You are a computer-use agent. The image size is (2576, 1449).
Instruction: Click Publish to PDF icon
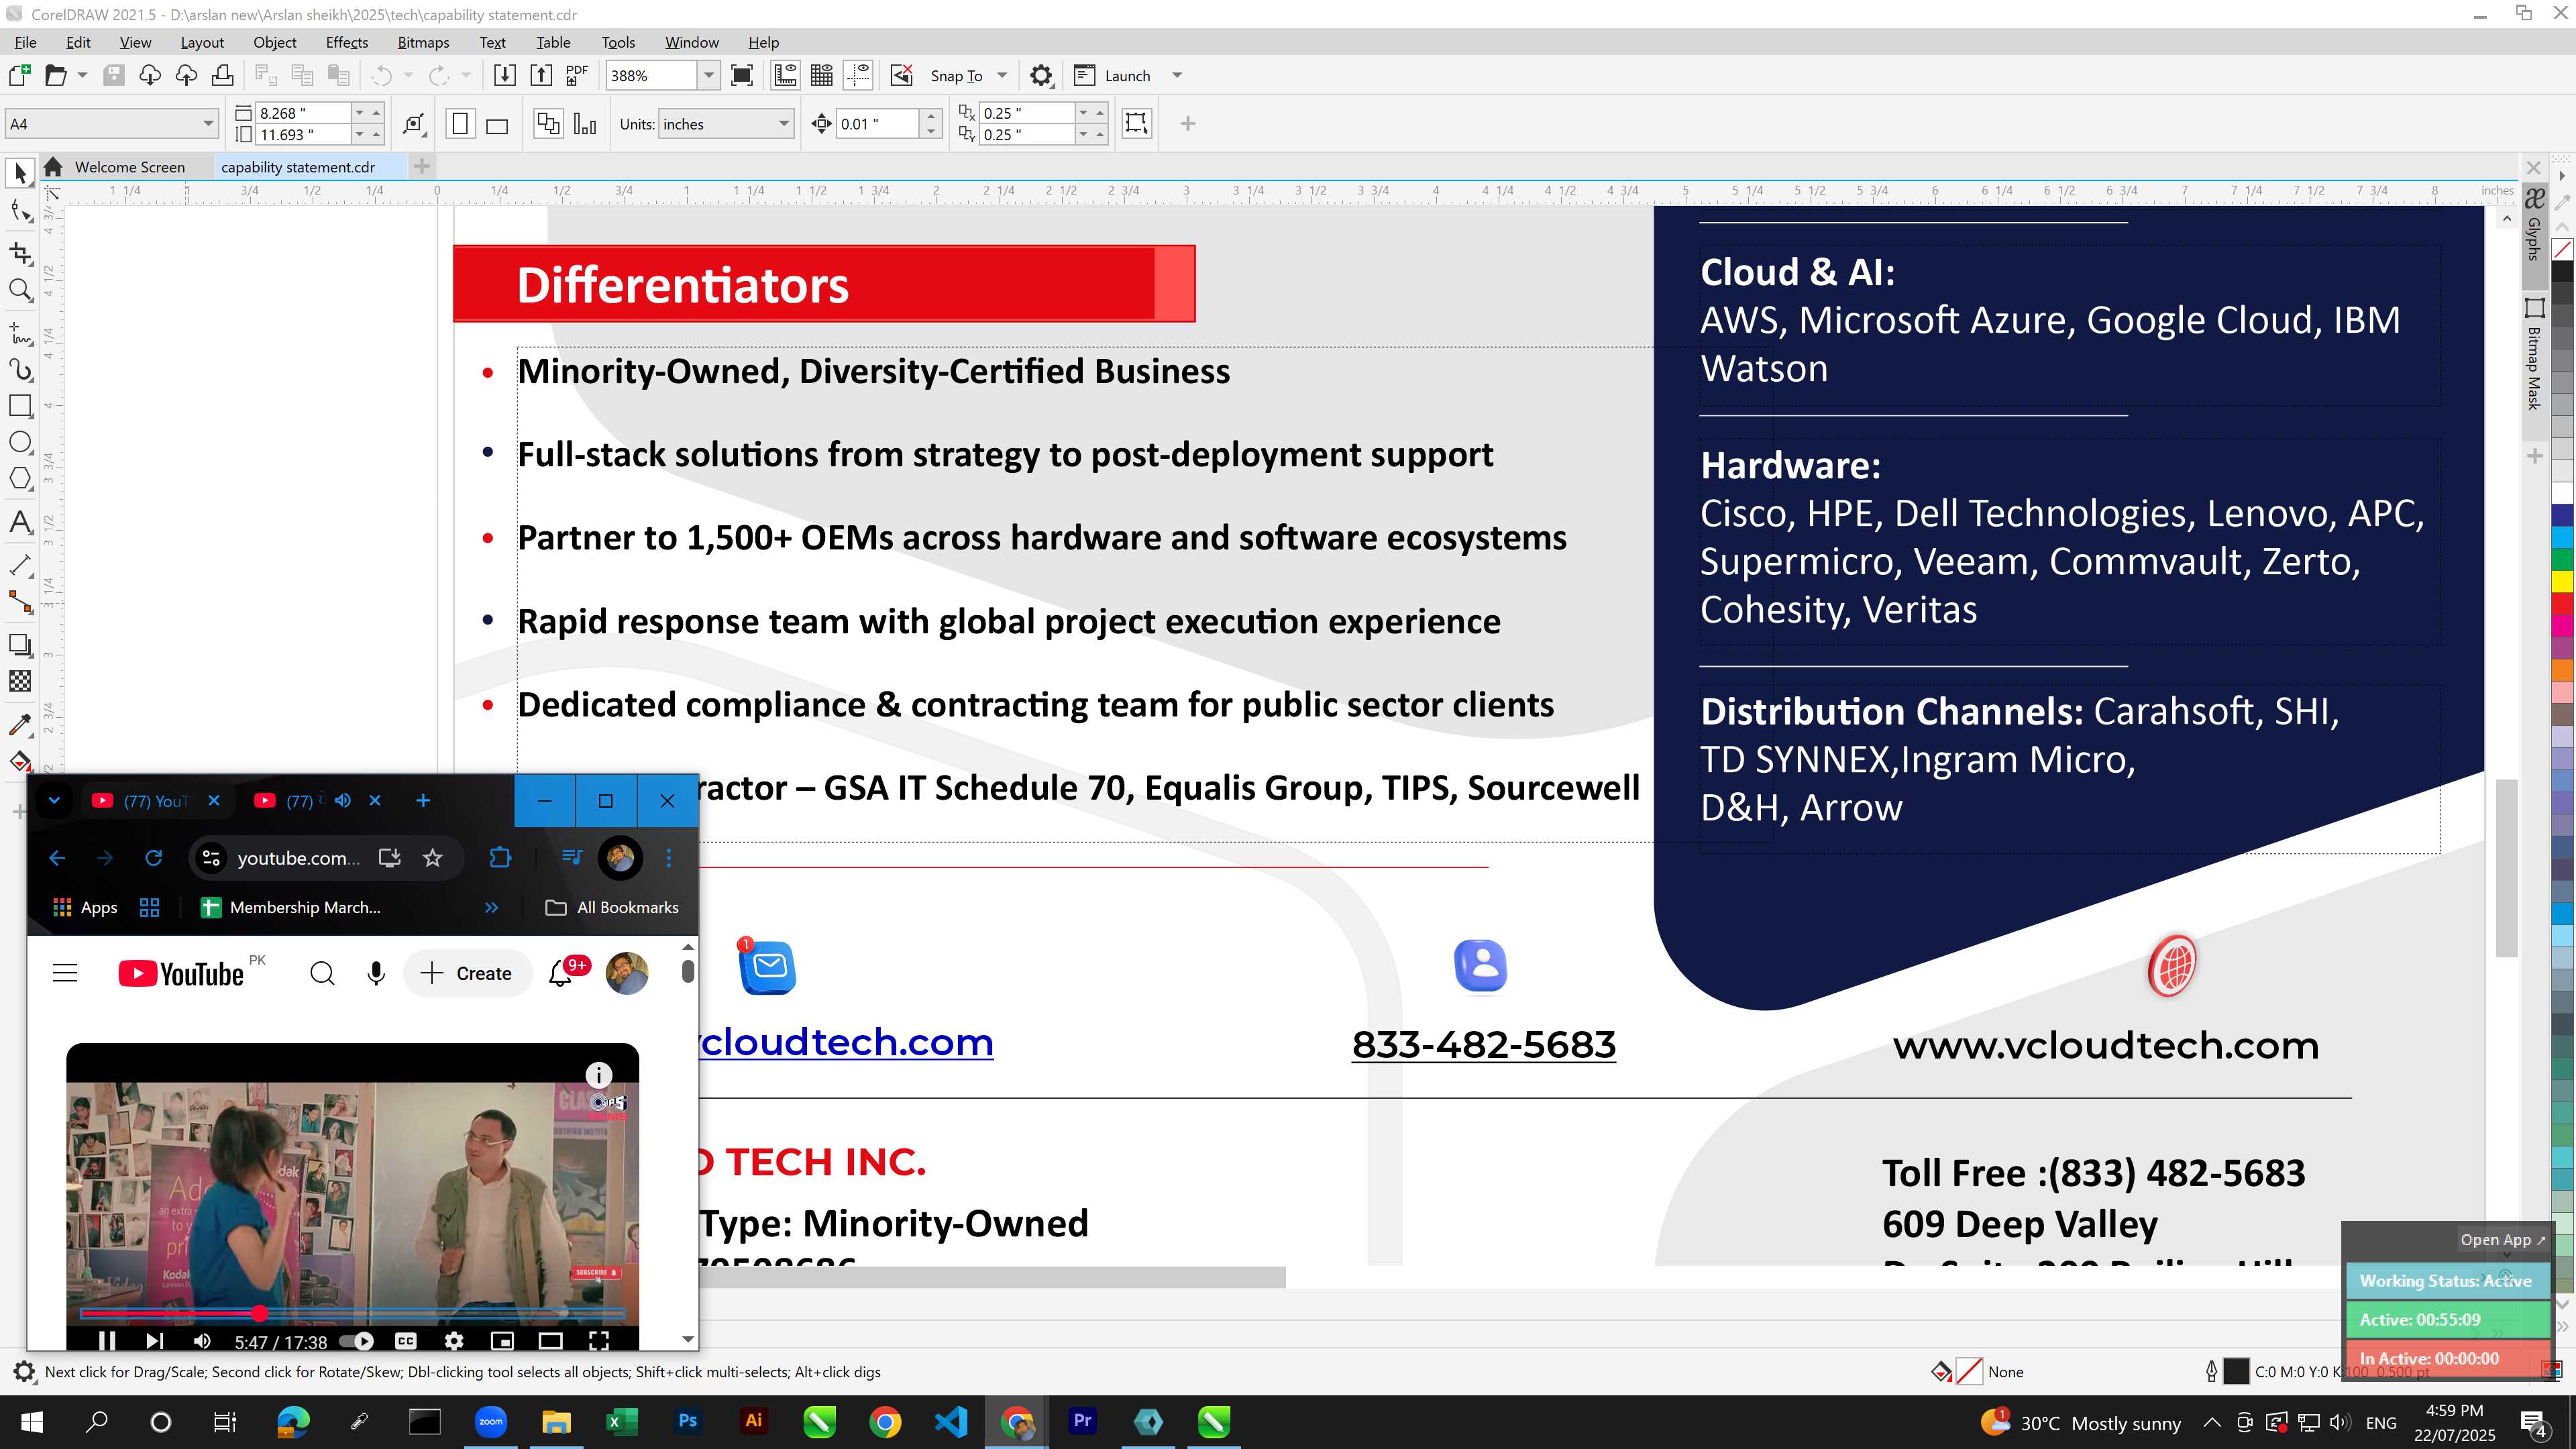pyautogui.click(x=577, y=75)
